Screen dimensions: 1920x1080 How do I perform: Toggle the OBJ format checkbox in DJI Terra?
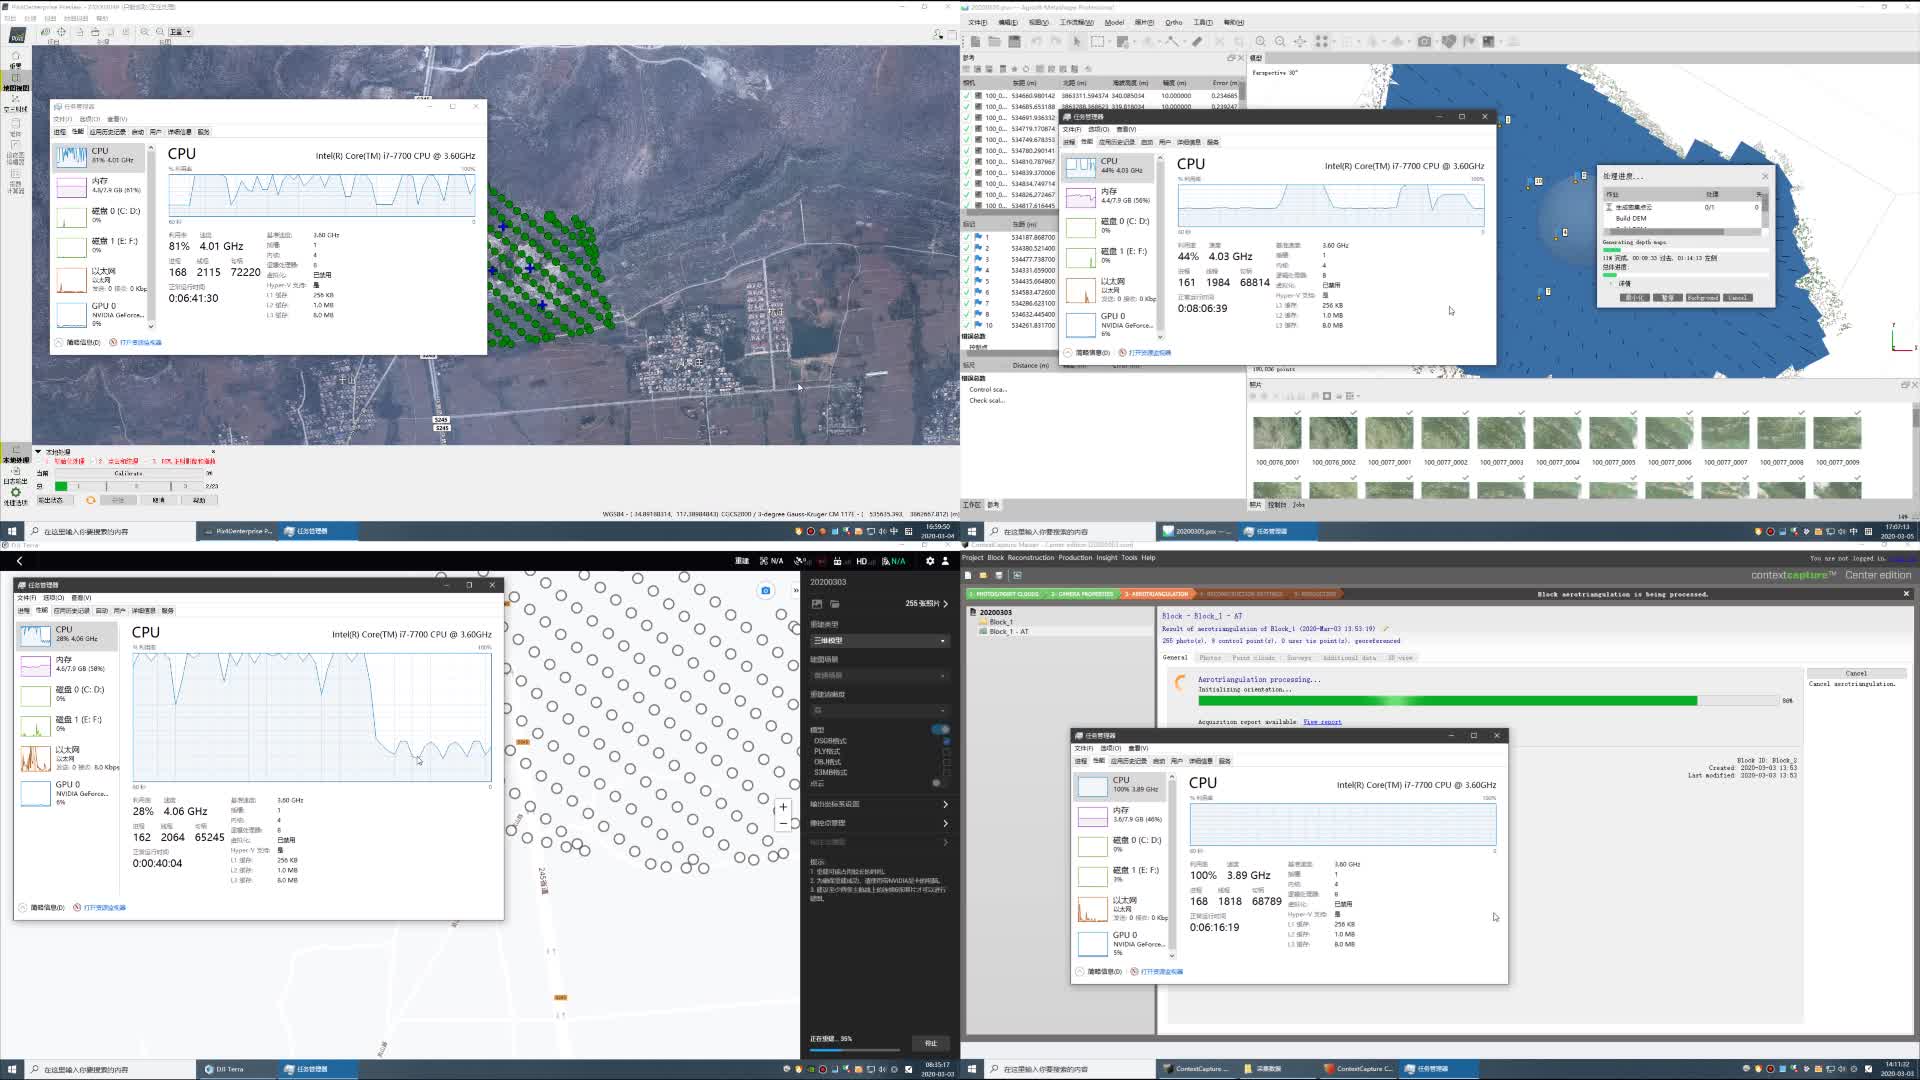click(946, 762)
